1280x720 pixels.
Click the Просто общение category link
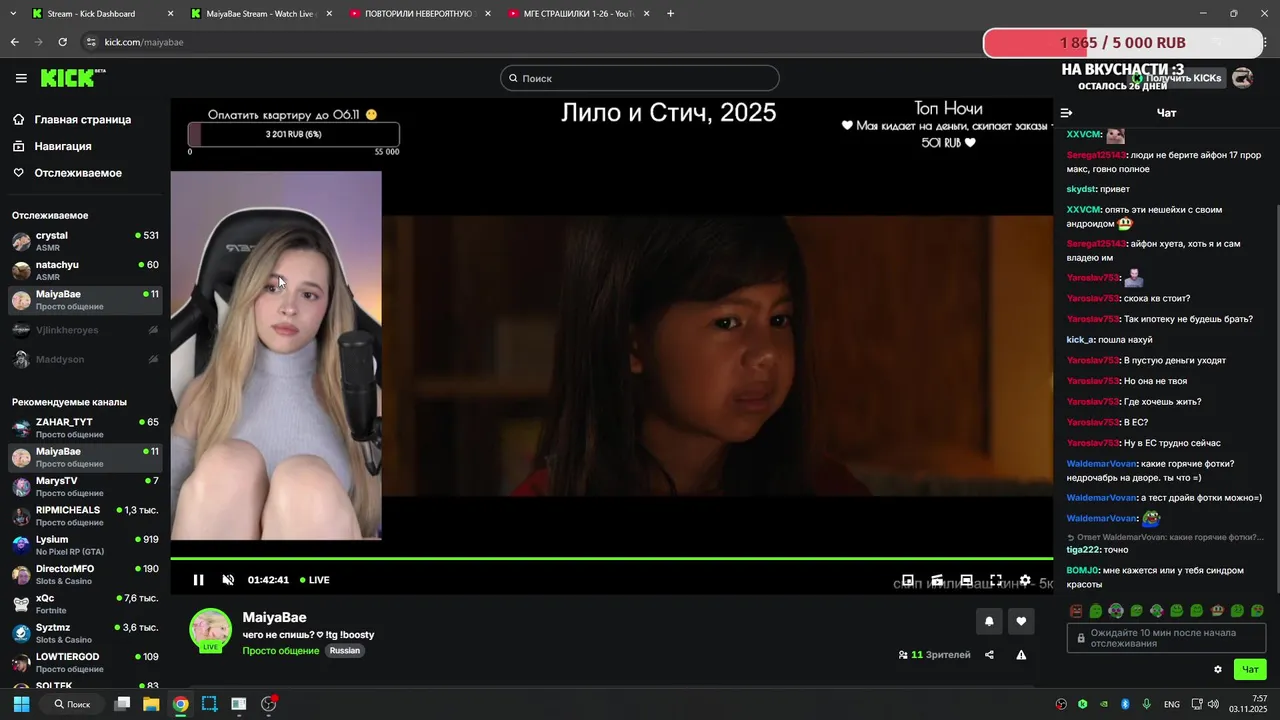coord(281,651)
